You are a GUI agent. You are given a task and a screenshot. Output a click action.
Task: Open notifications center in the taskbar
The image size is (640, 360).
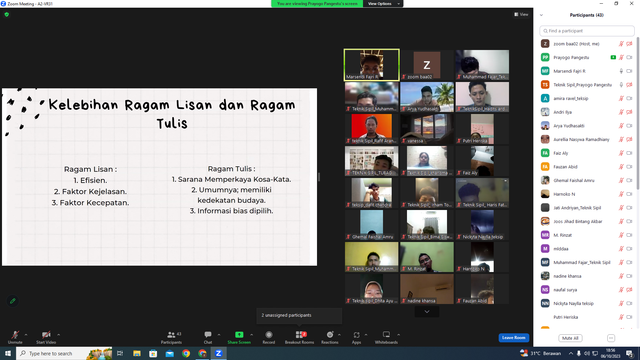(x=630, y=353)
